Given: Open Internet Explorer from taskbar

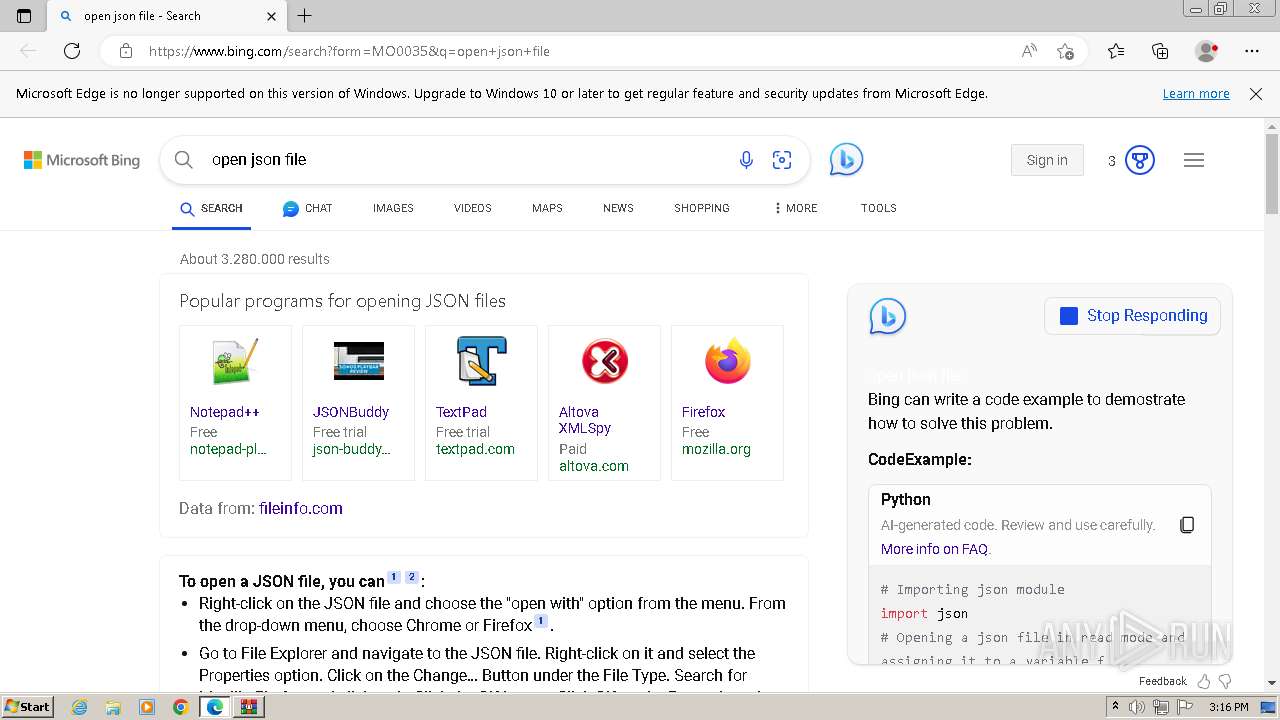Looking at the screenshot, I should click(x=80, y=707).
